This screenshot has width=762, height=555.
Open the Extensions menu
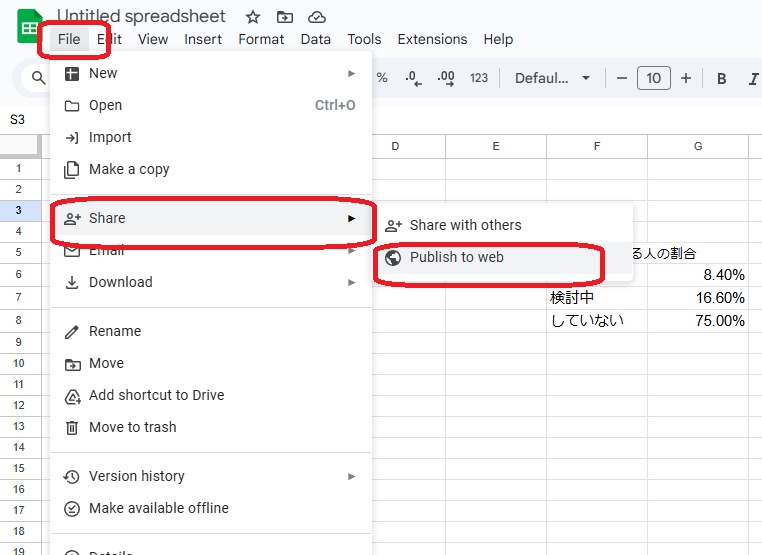[432, 39]
